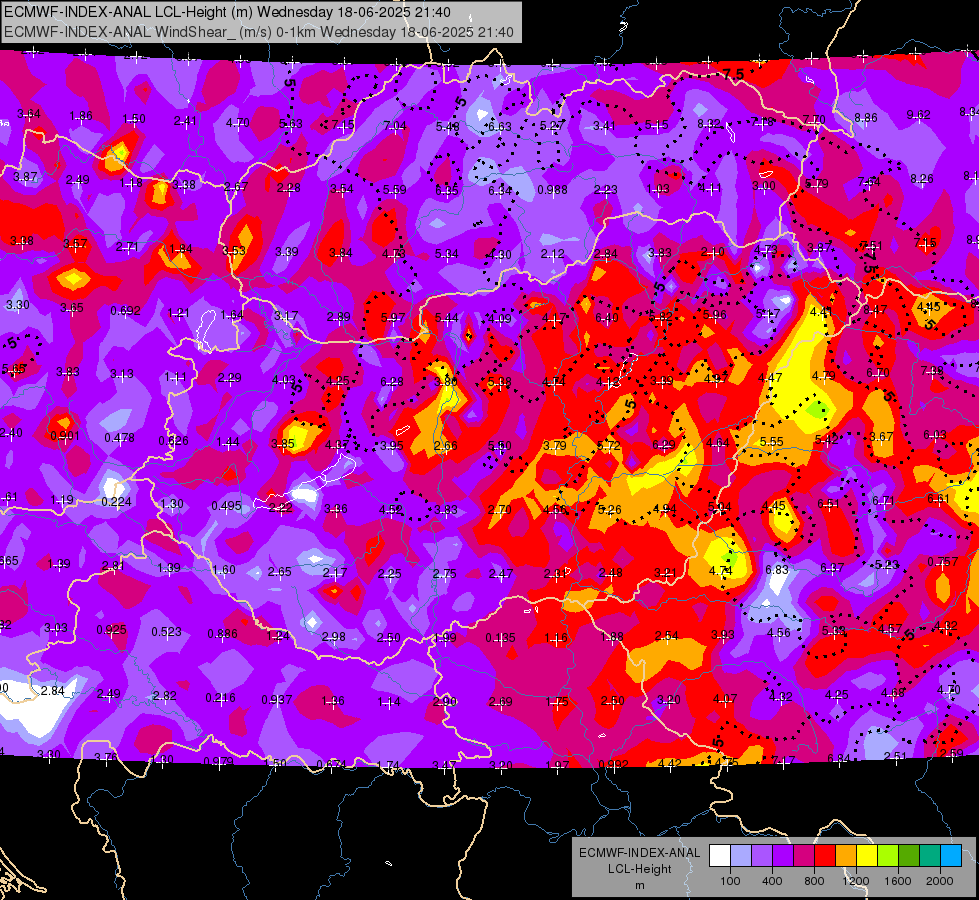Click the legend tick label 1600
Viewport: 979px width, 900px height.
(x=898, y=881)
